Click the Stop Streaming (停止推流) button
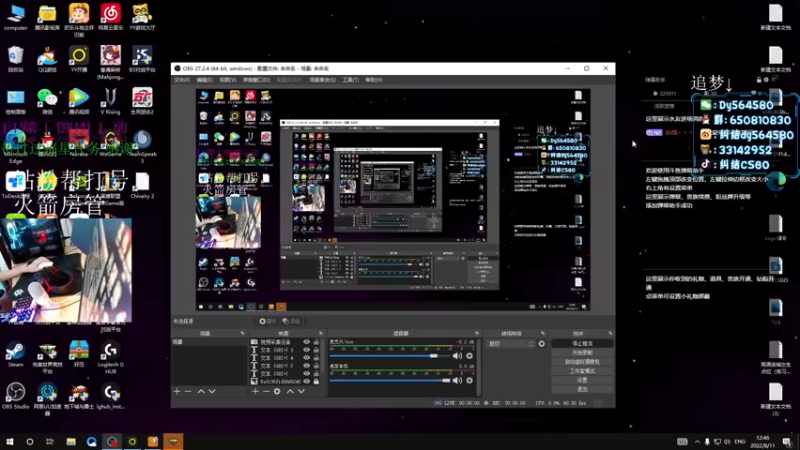This screenshot has width=800, height=450. [x=582, y=343]
